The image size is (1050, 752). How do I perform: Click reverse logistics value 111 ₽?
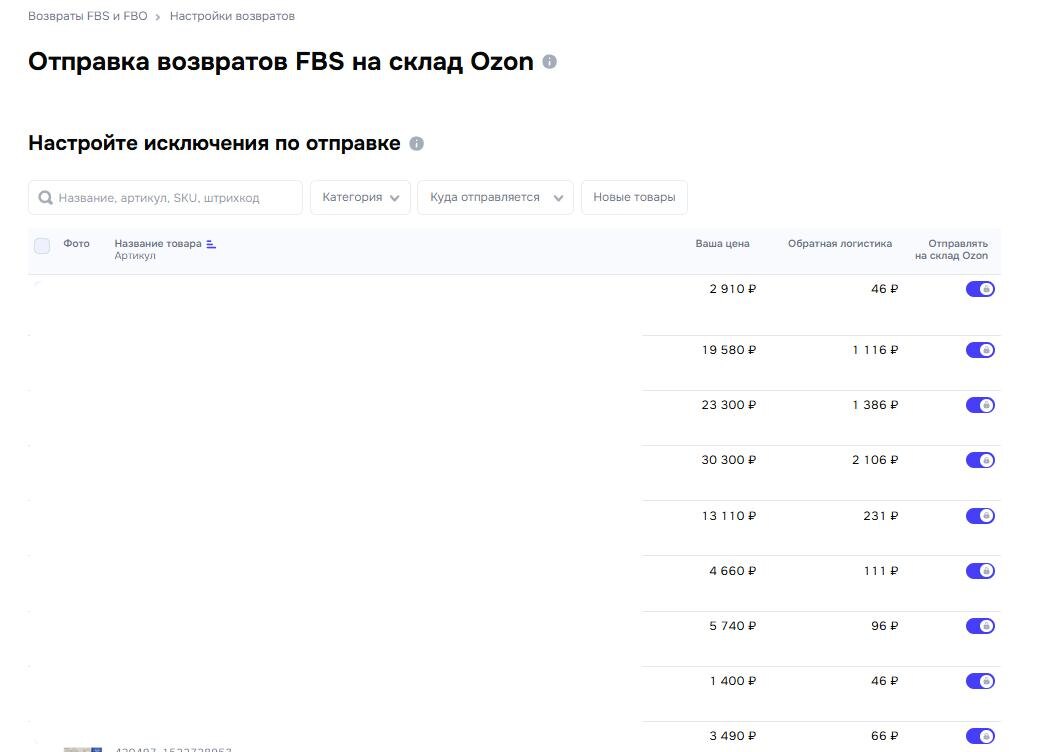coord(881,571)
